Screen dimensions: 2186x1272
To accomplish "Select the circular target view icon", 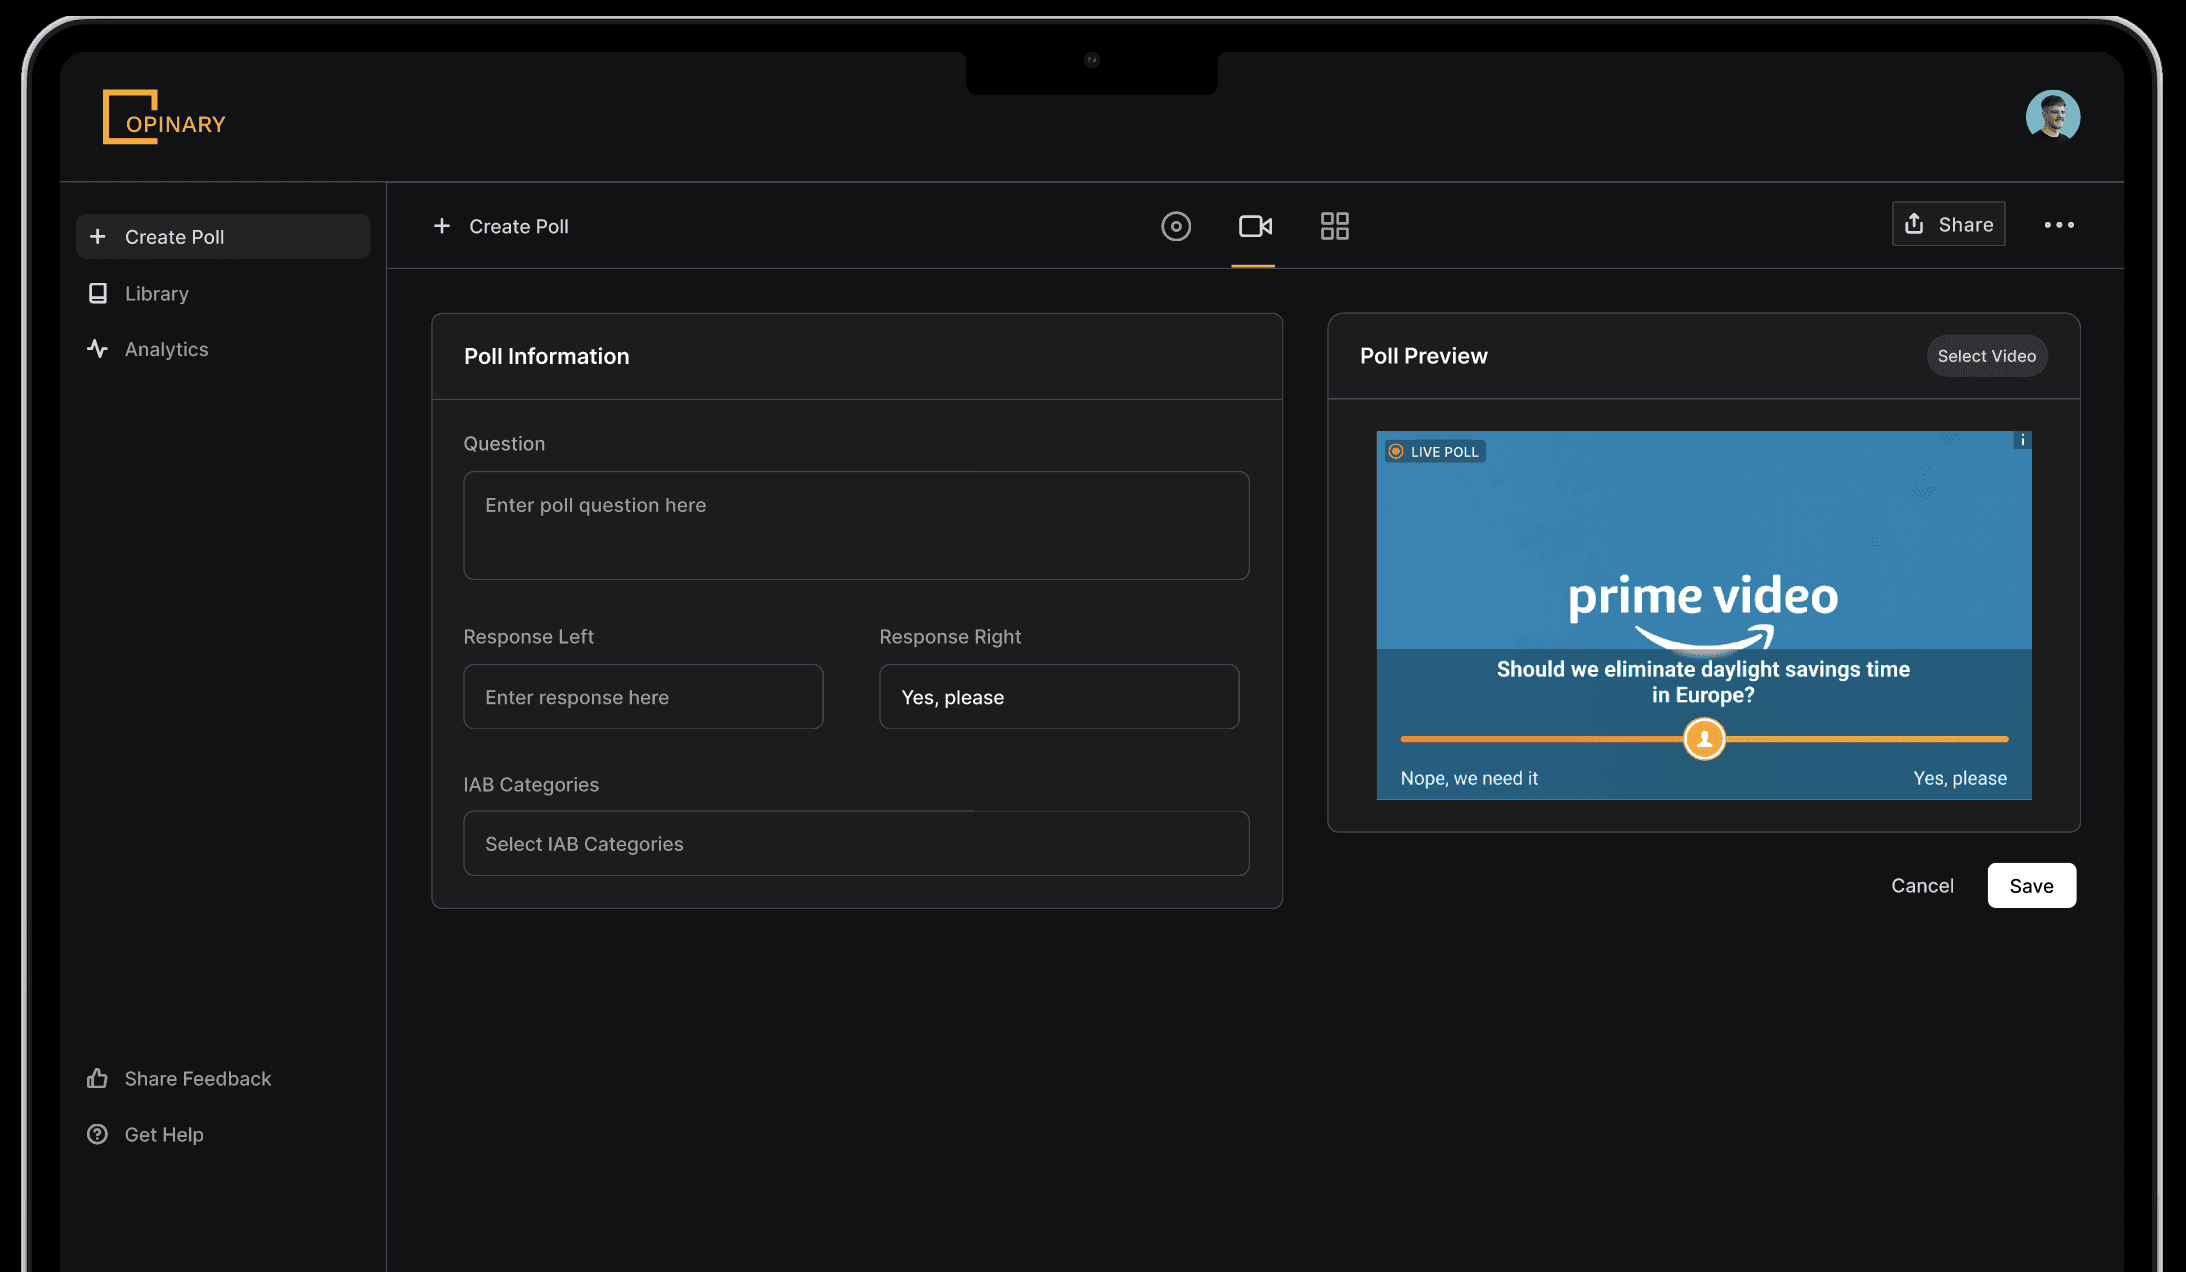I will (x=1175, y=226).
